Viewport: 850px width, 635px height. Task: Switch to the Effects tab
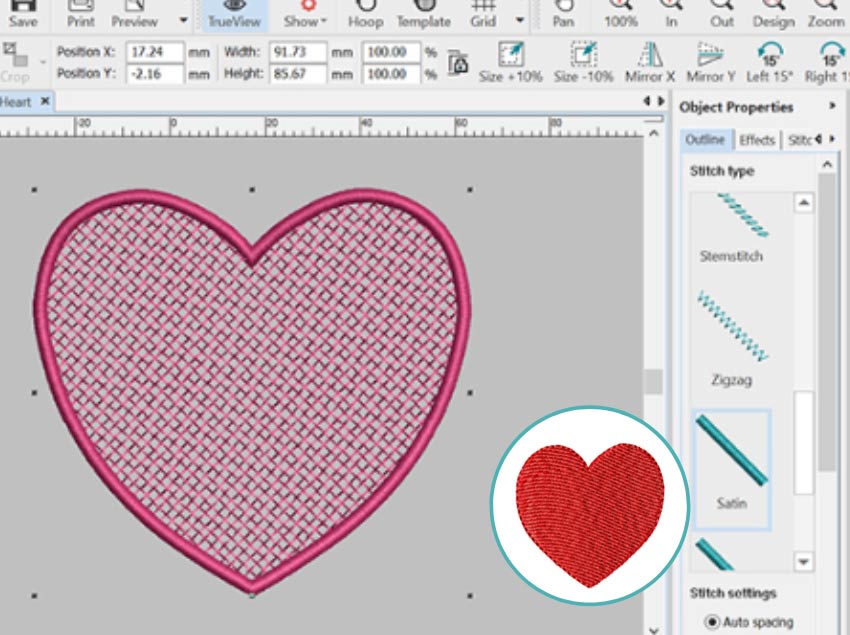pos(757,140)
